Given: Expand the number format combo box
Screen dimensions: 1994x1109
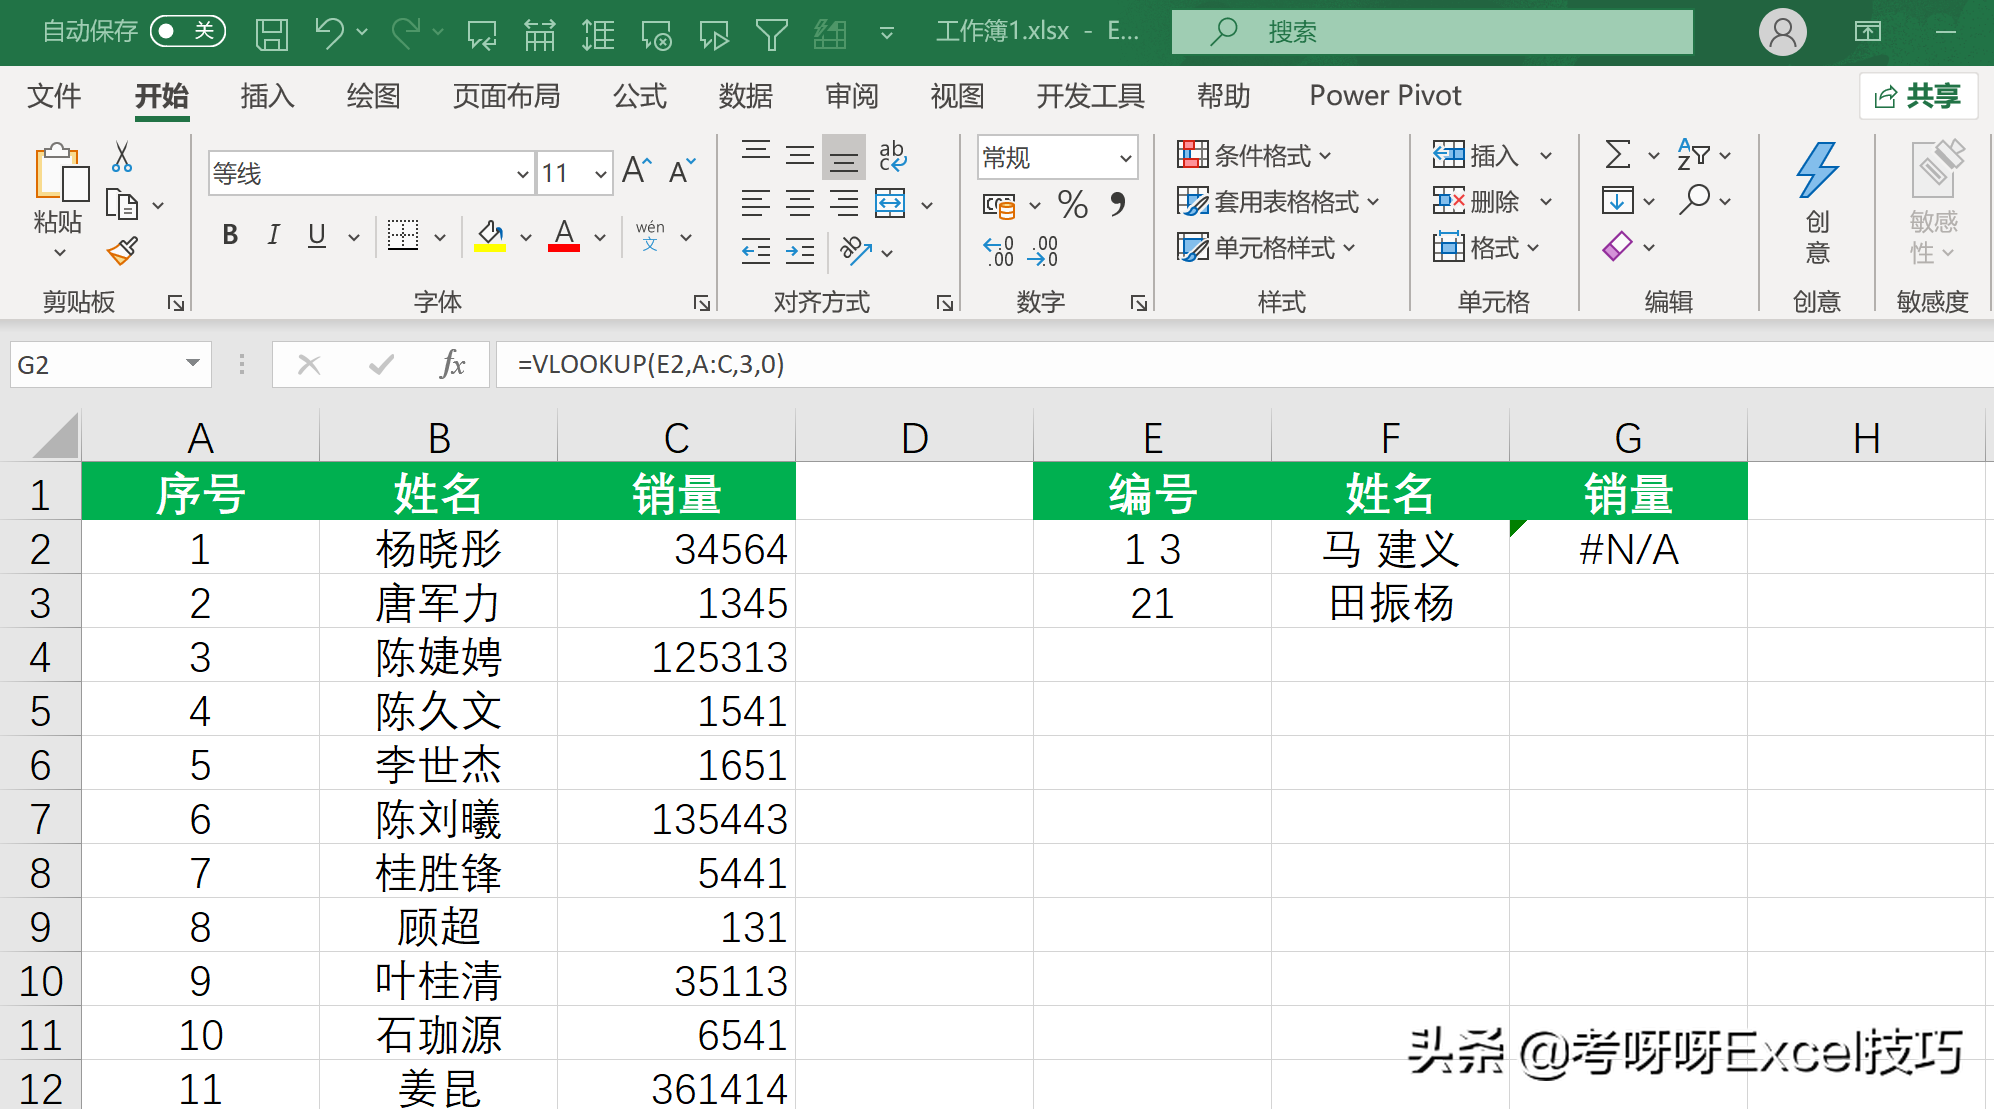Looking at the screenshot, I should pyautogui.click(x=1125, y=158).
